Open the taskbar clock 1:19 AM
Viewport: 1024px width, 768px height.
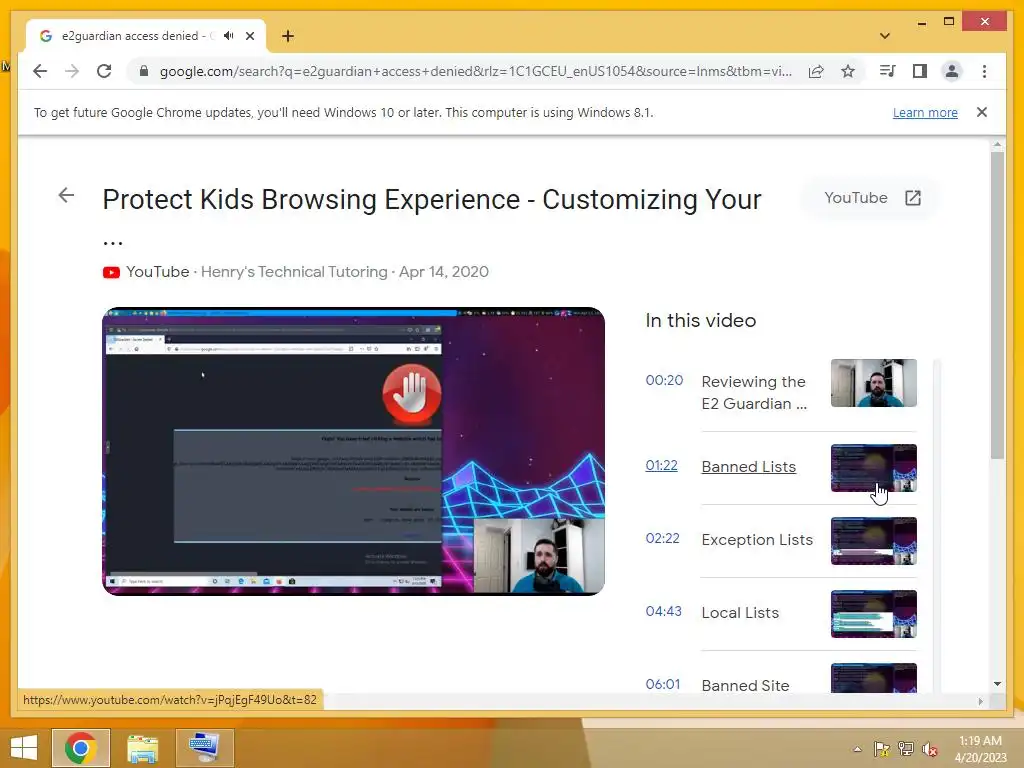pos(980,749)
